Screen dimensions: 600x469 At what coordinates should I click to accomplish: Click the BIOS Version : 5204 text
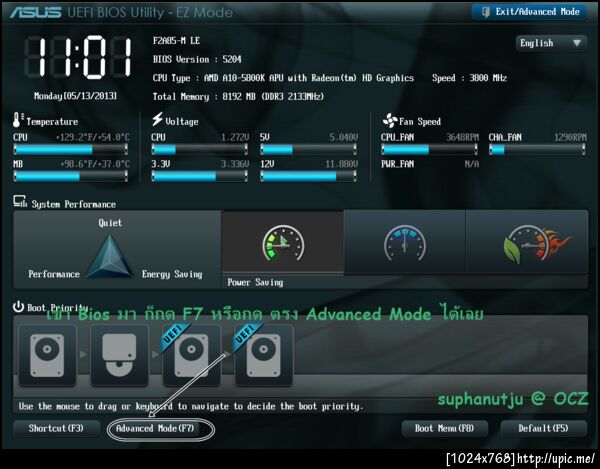(x=197, y=59)
